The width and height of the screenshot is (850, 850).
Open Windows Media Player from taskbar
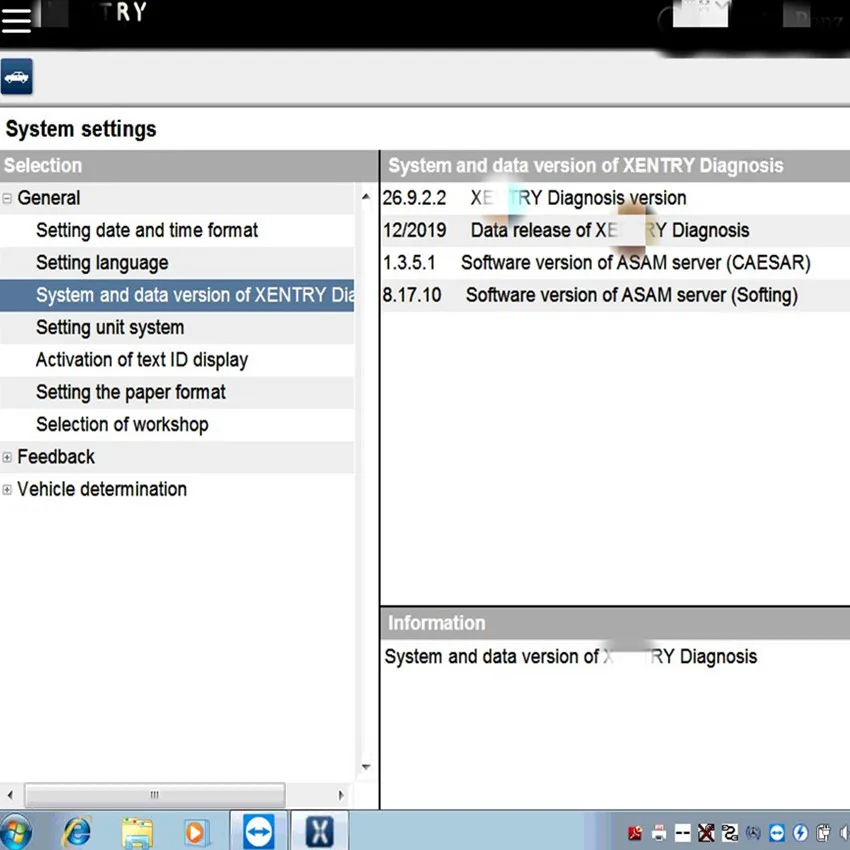pyautogui.click(x=196, y=832)
